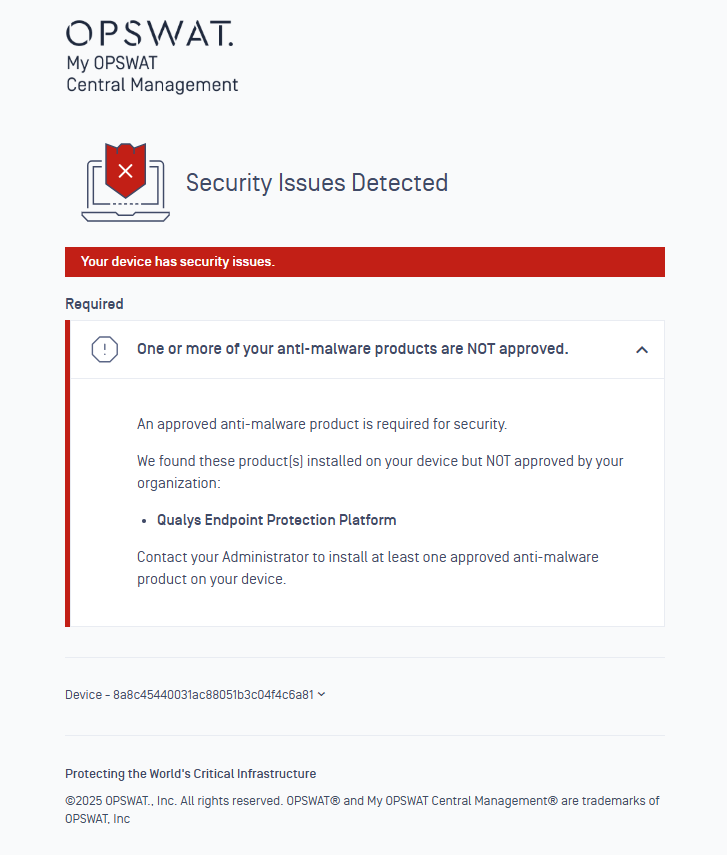Click the white X on the shield
The height and width of the screenshot is (855, 727).
pos(125,171)
